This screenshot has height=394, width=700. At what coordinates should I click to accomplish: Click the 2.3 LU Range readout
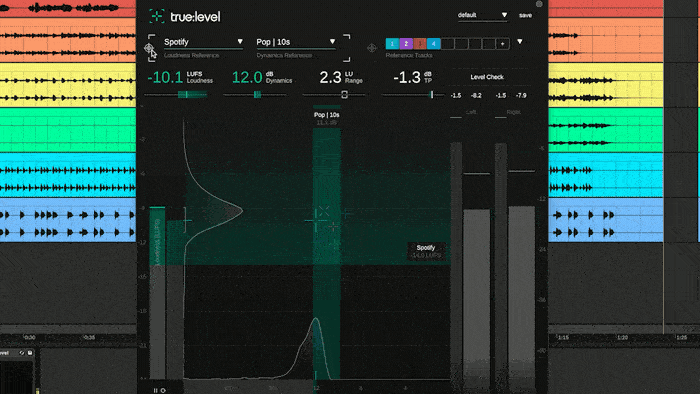(x=341, y=77)
